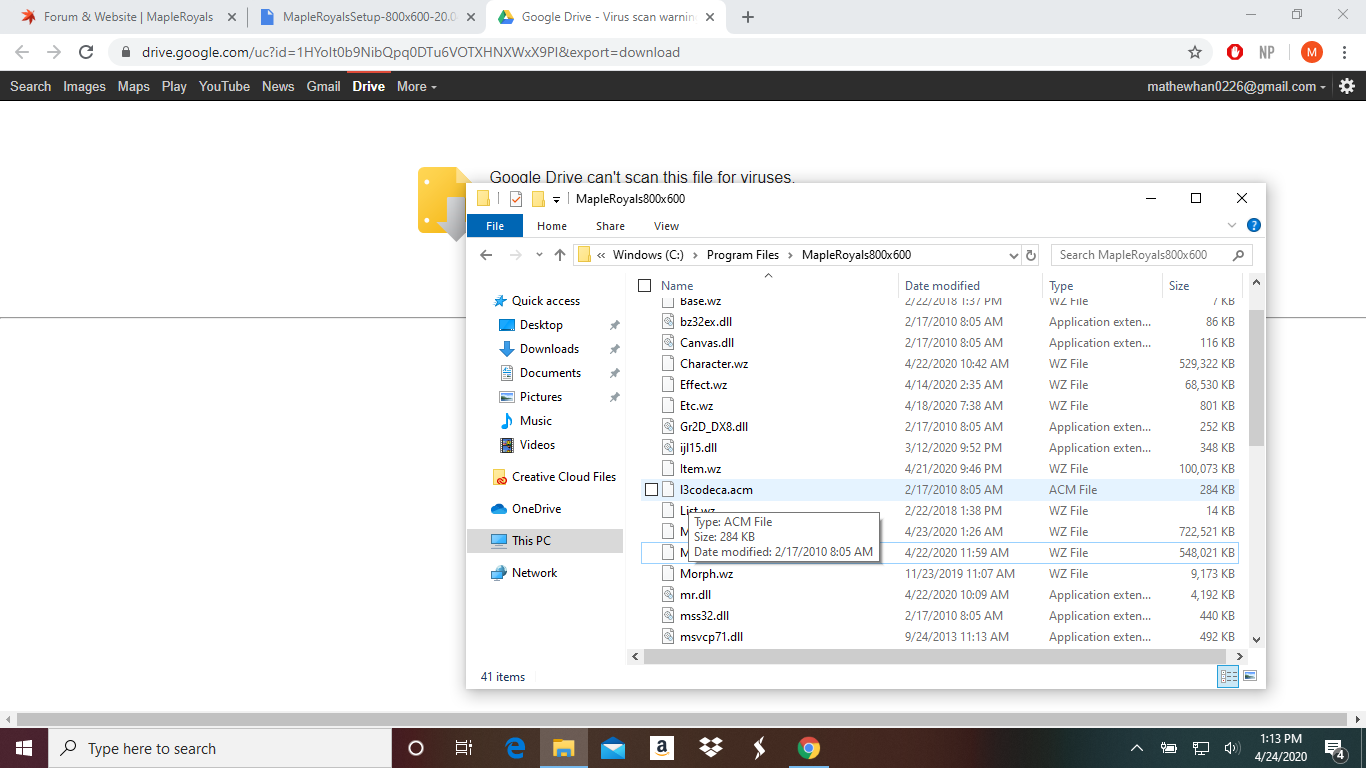The height and width of the screenshot is (768, 1366).
Task: Open the View ribbon tab
Action: coord(666,226)
